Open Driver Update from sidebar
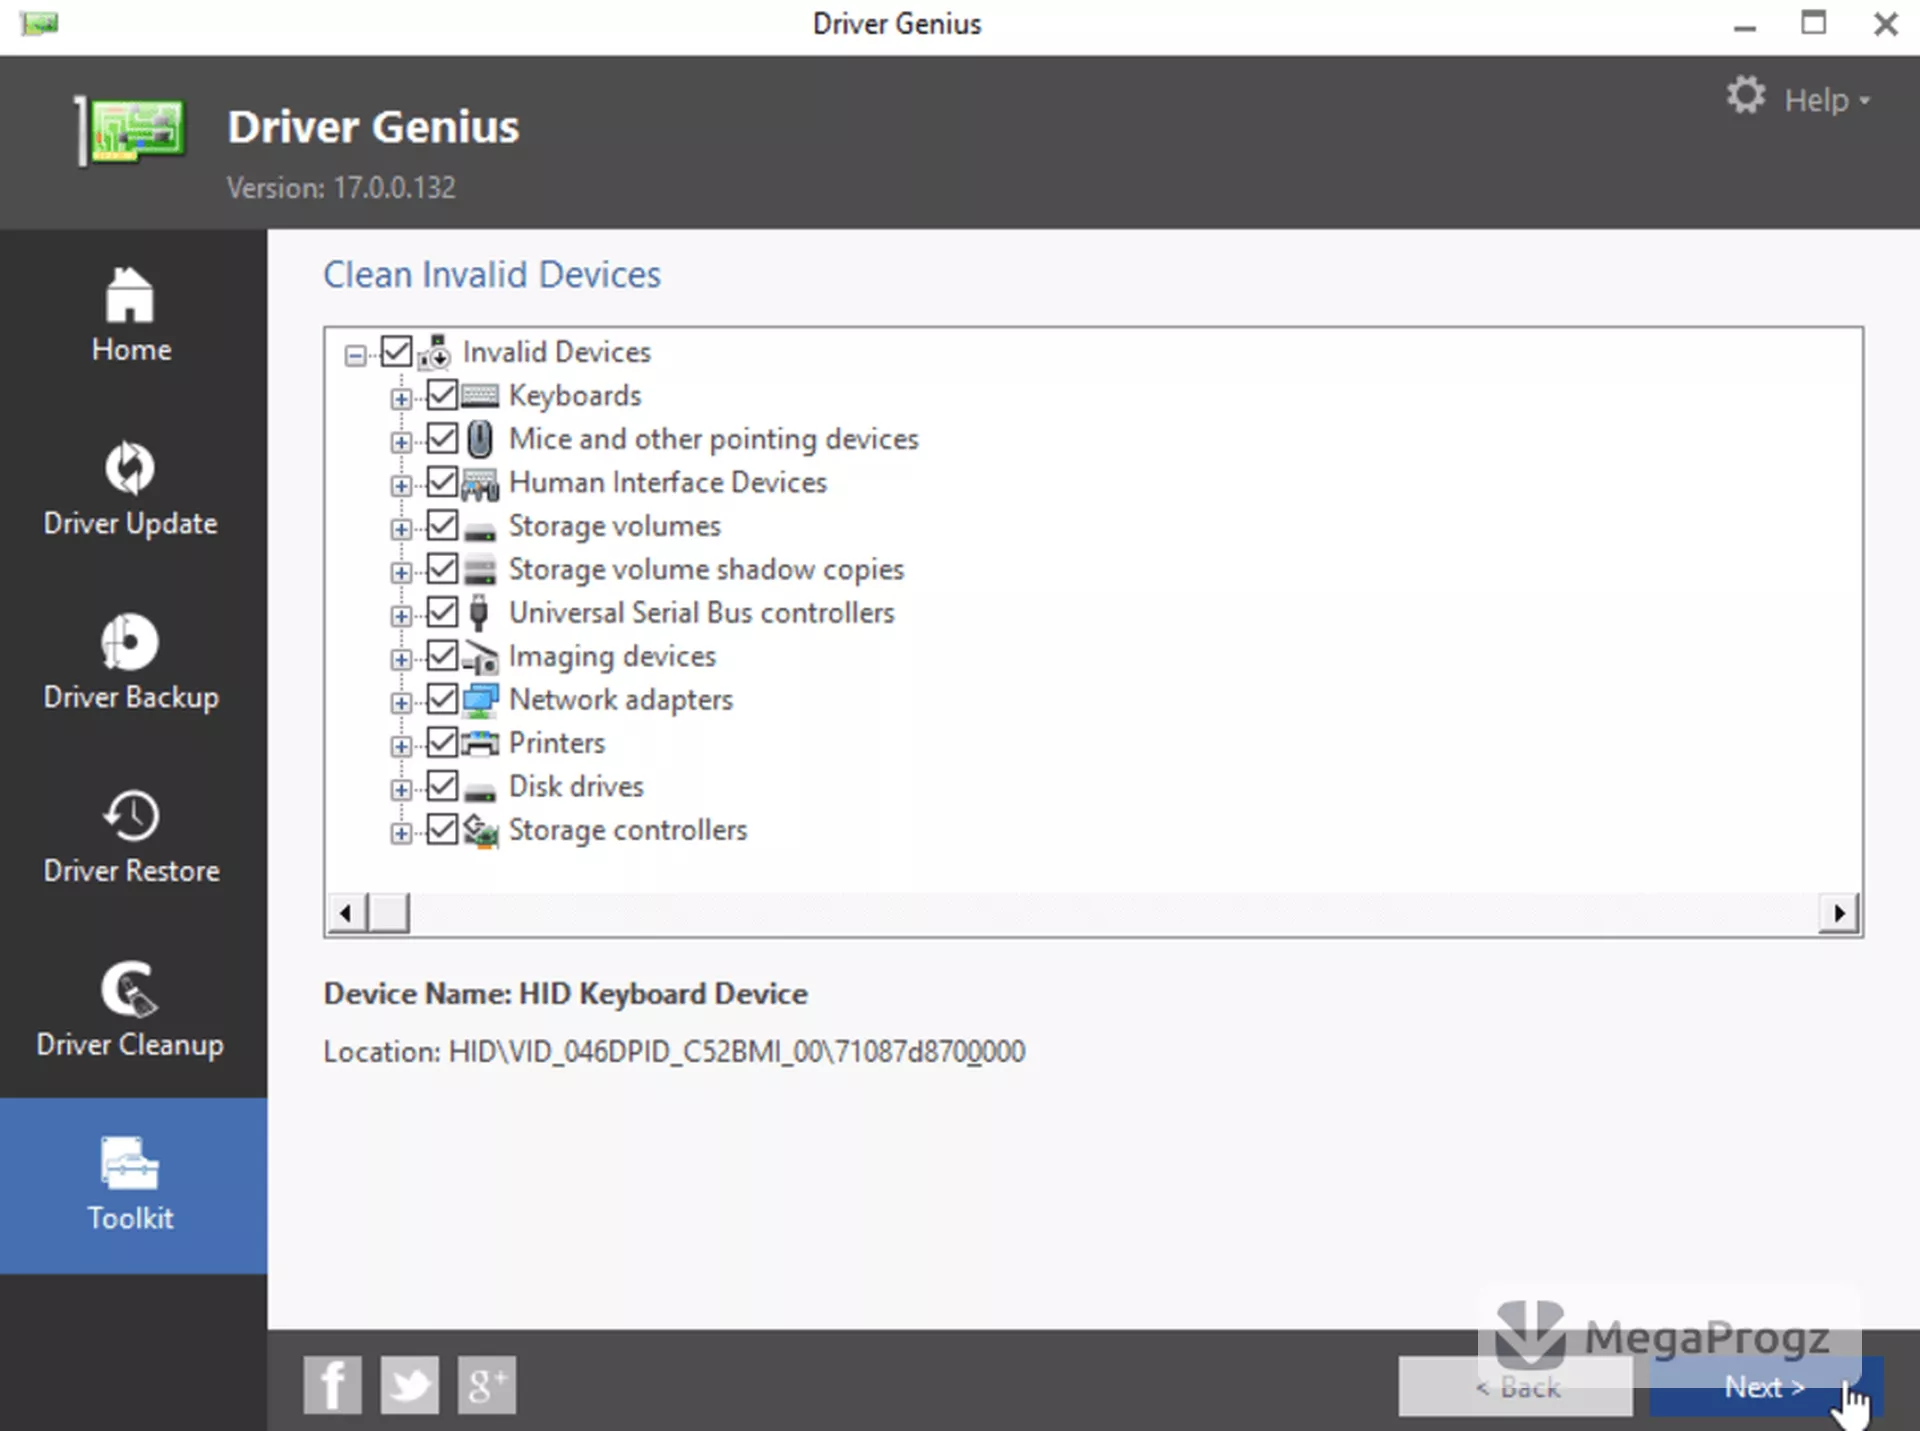The height and width of the screenshot is (1431, 1920). pos(130,488)
